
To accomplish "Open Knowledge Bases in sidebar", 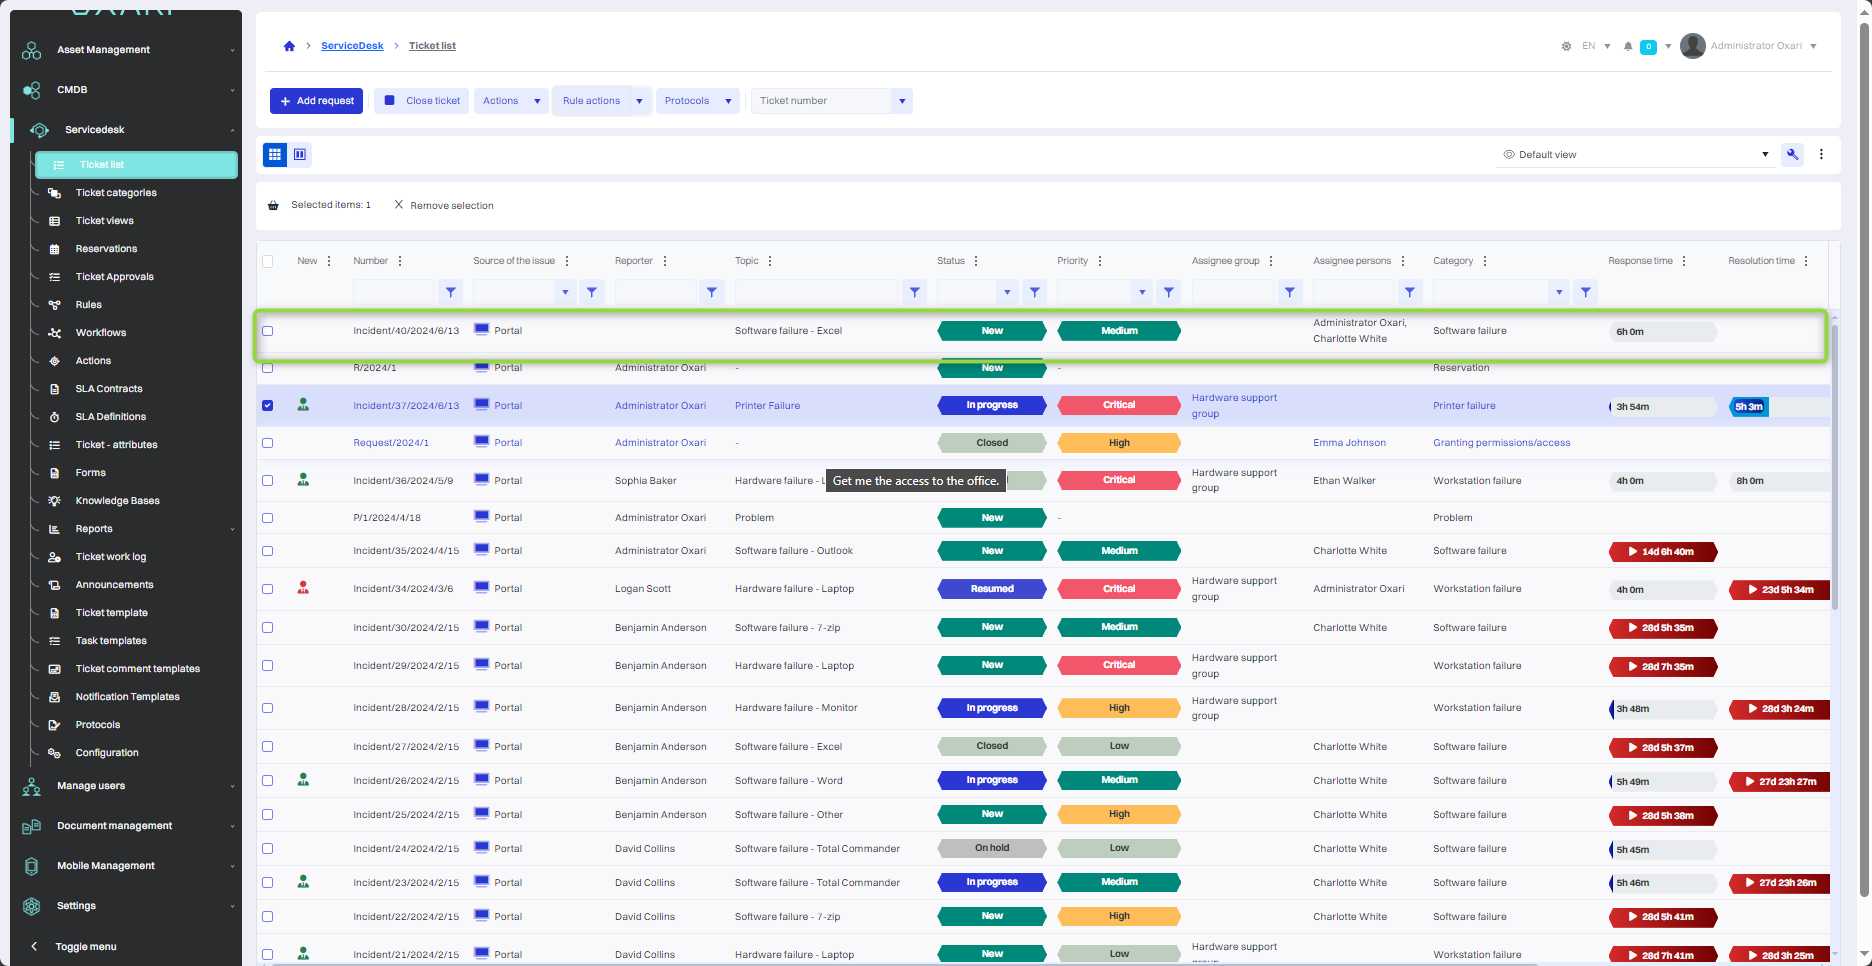I will 117,501.
